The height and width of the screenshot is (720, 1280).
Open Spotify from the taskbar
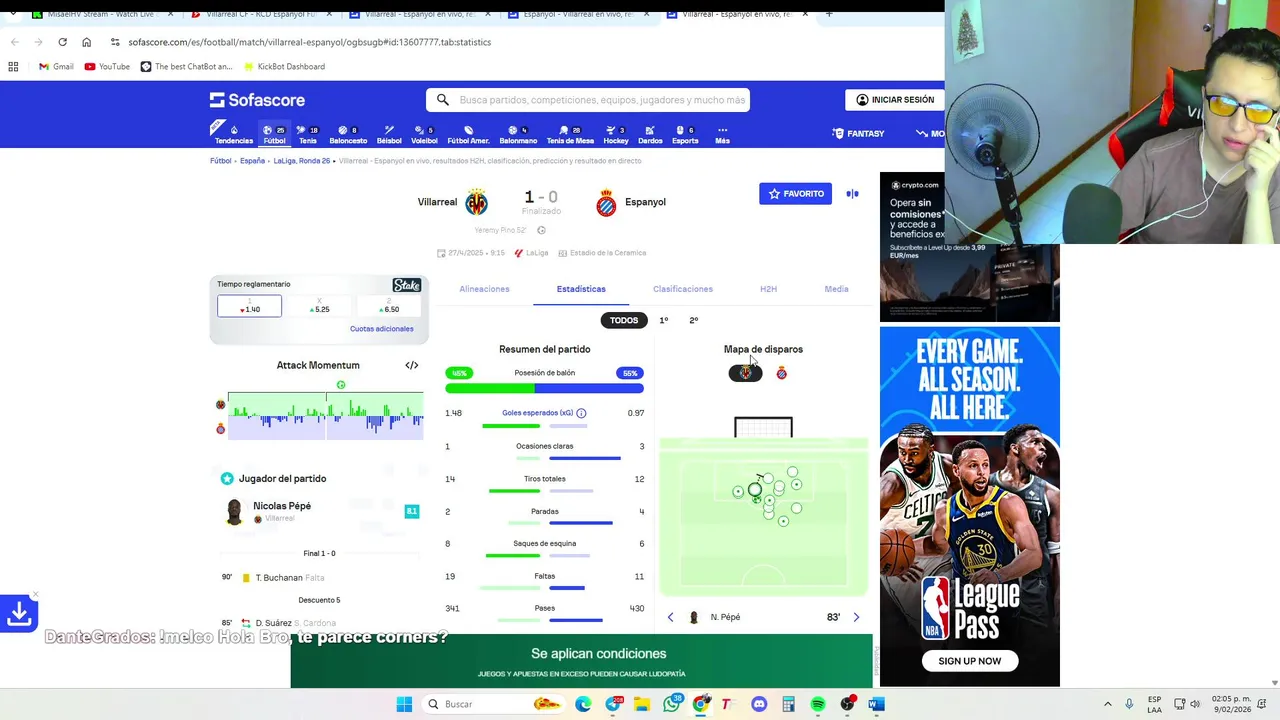817,704
